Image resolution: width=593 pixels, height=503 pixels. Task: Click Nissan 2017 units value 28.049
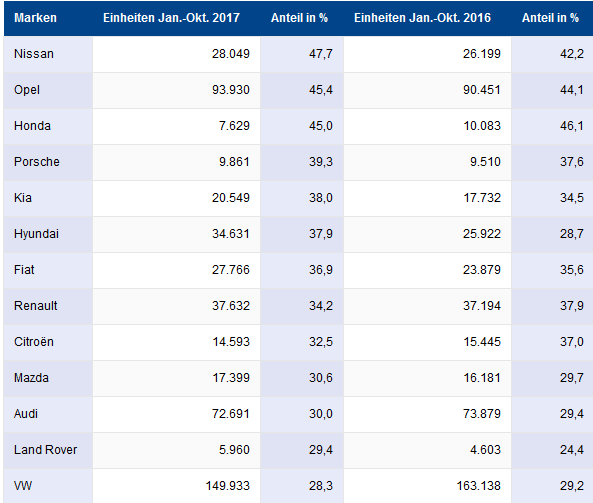(231, 54)
